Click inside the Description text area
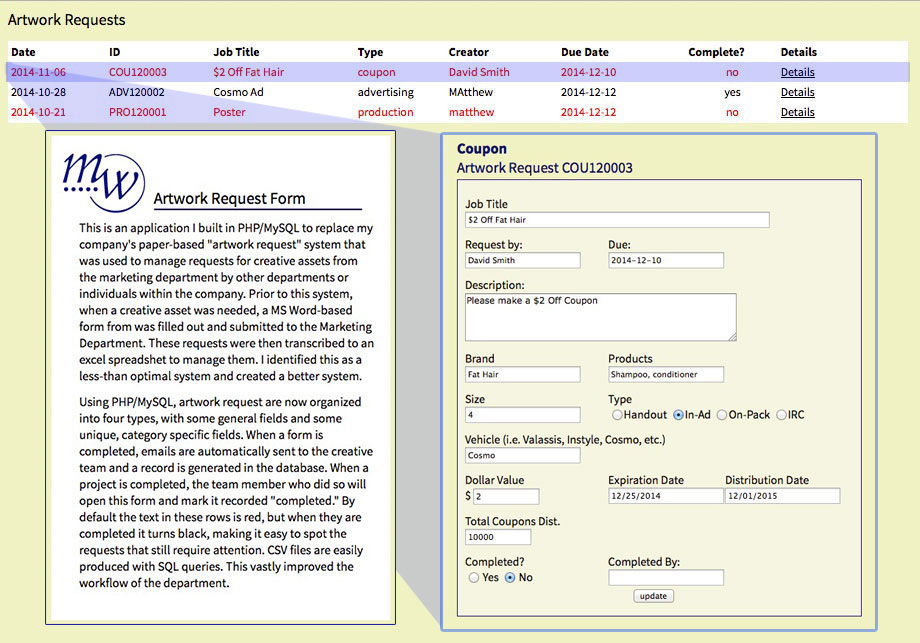Viewport: 920px width, 643px height. tap(601, 317)
